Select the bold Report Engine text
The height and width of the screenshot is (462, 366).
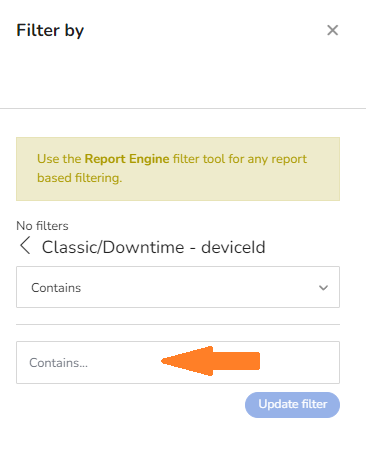[x=127, y=159]
